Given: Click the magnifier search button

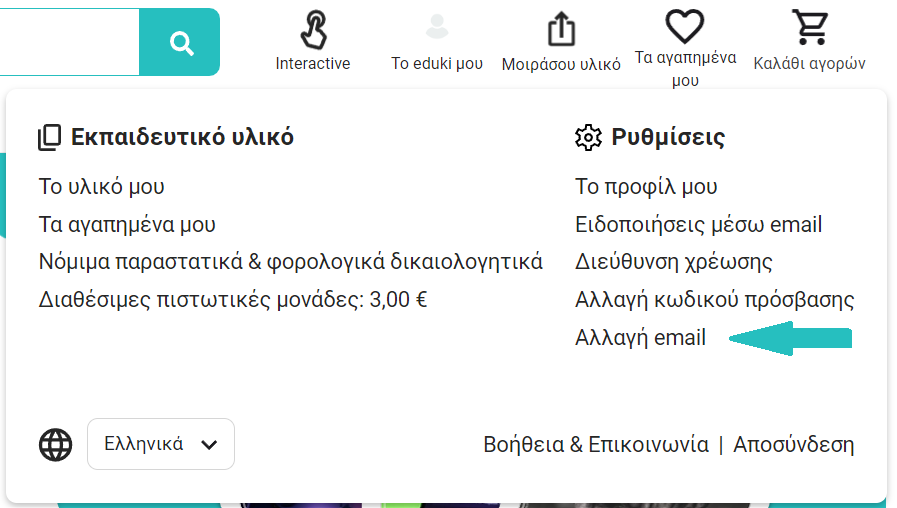Looking at the screenshot, I should click(180, 43).
